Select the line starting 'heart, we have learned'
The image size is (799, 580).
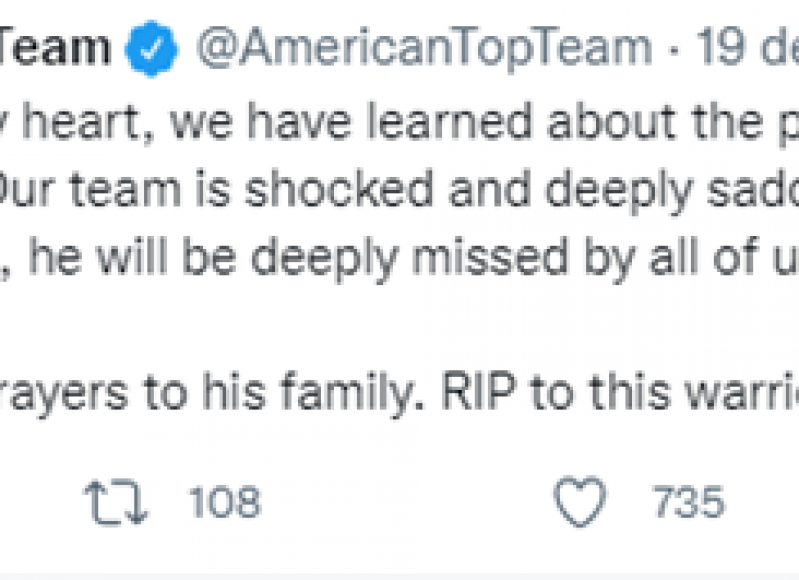pos(400,122)
